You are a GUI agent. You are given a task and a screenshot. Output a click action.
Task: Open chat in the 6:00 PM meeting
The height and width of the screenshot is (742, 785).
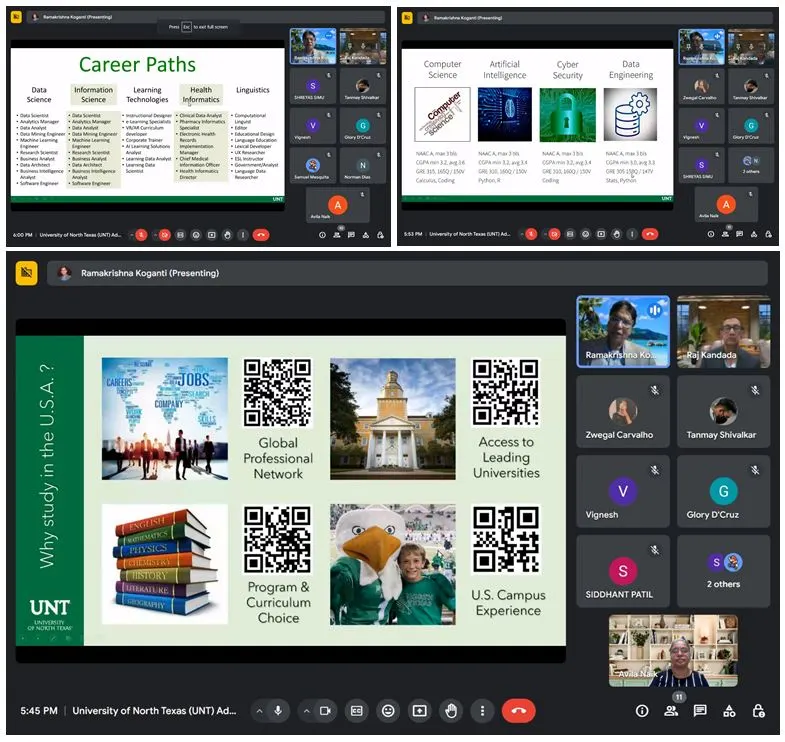point(351,235)
